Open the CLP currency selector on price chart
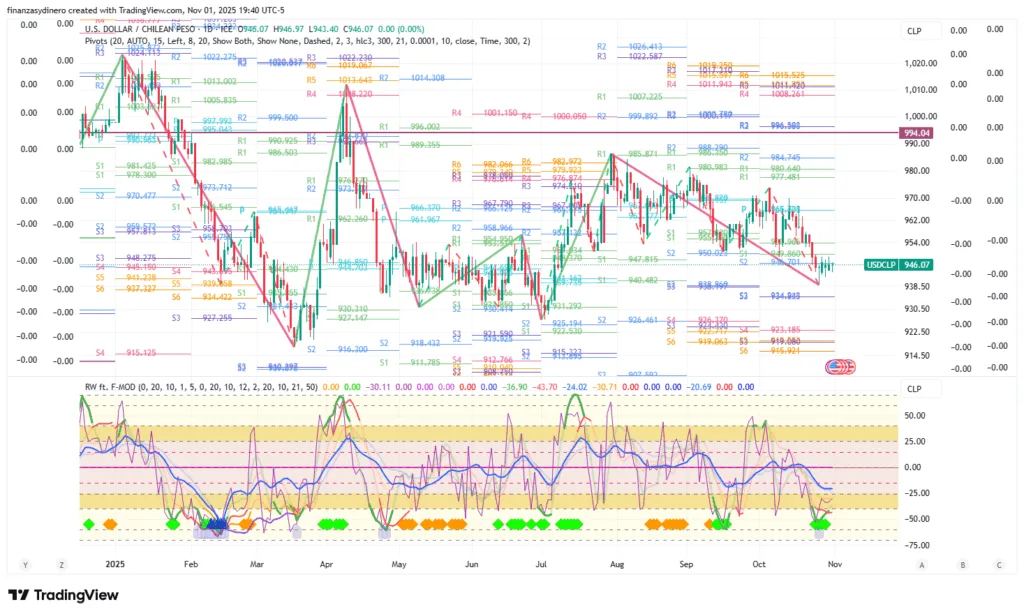The image size is (1024, 616). [x=914, y=31]
